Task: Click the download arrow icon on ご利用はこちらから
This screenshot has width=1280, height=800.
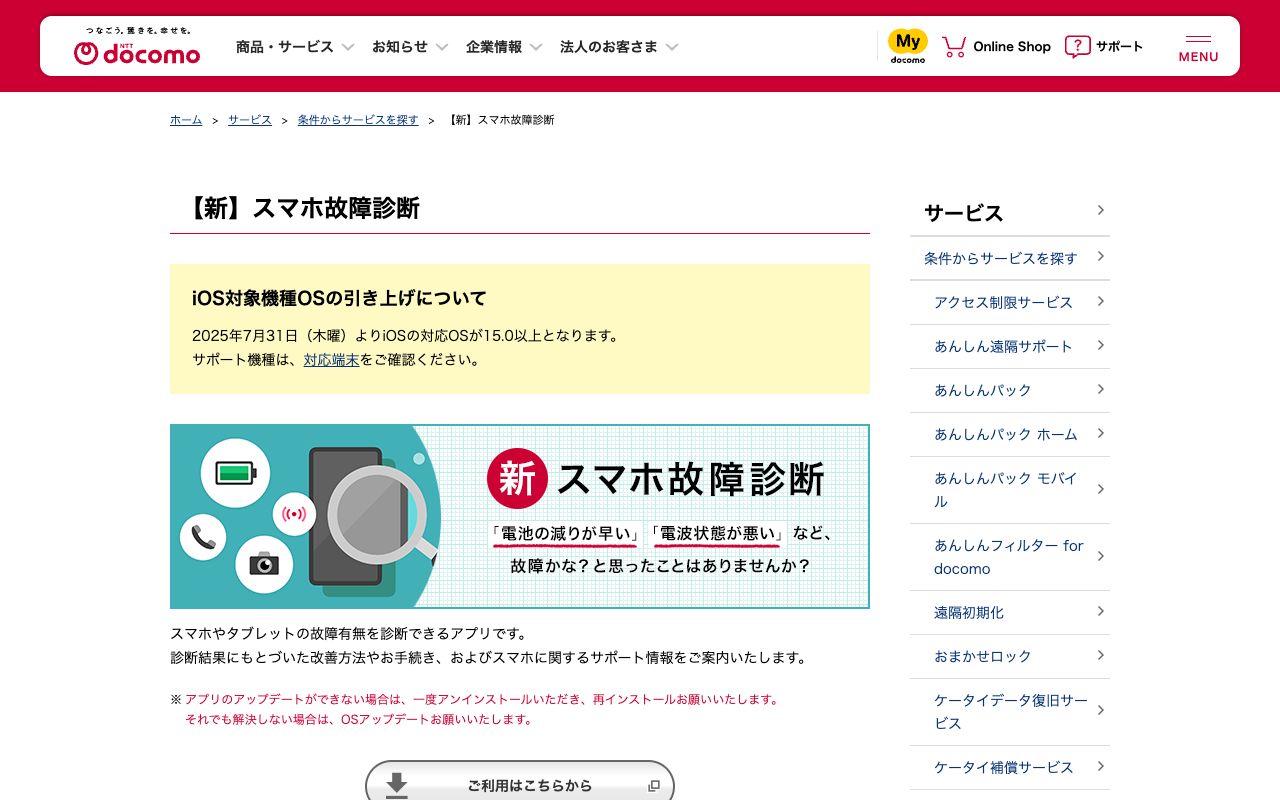Action: [x=397, y=785]
